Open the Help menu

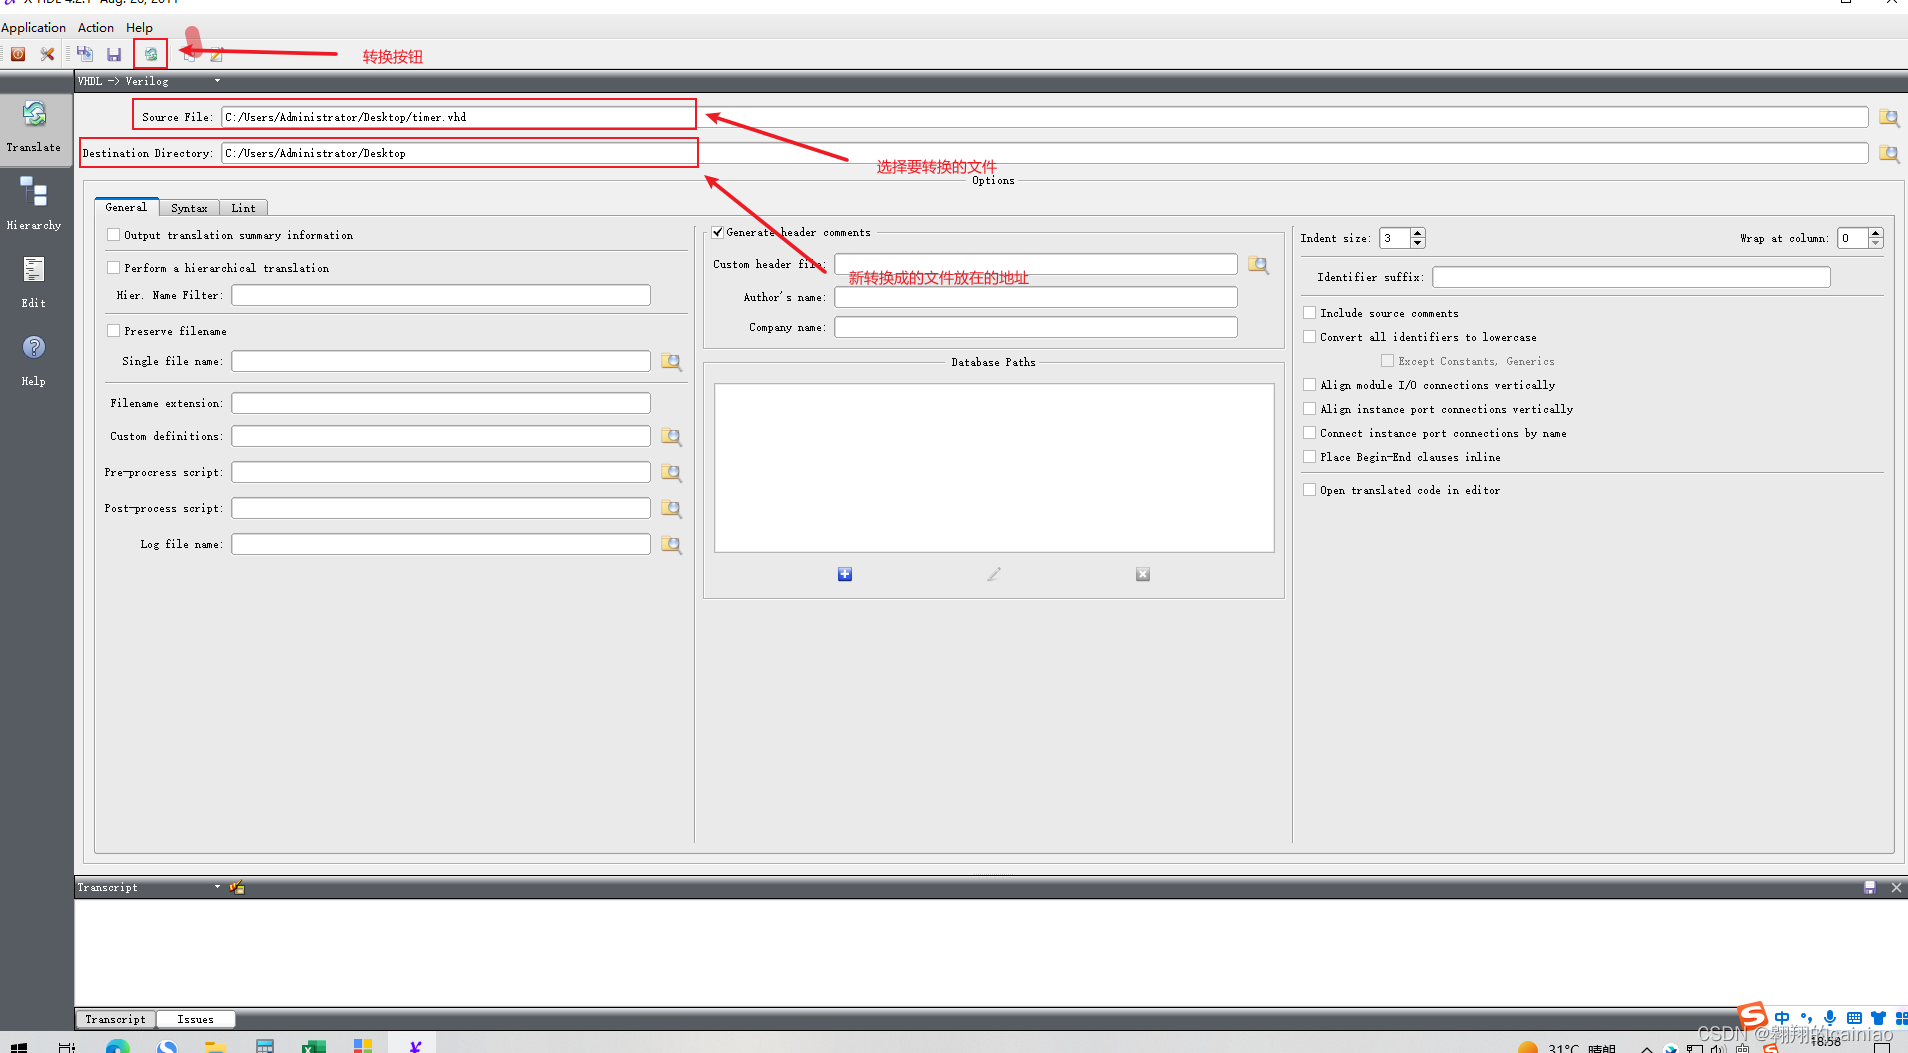point(139,28)
